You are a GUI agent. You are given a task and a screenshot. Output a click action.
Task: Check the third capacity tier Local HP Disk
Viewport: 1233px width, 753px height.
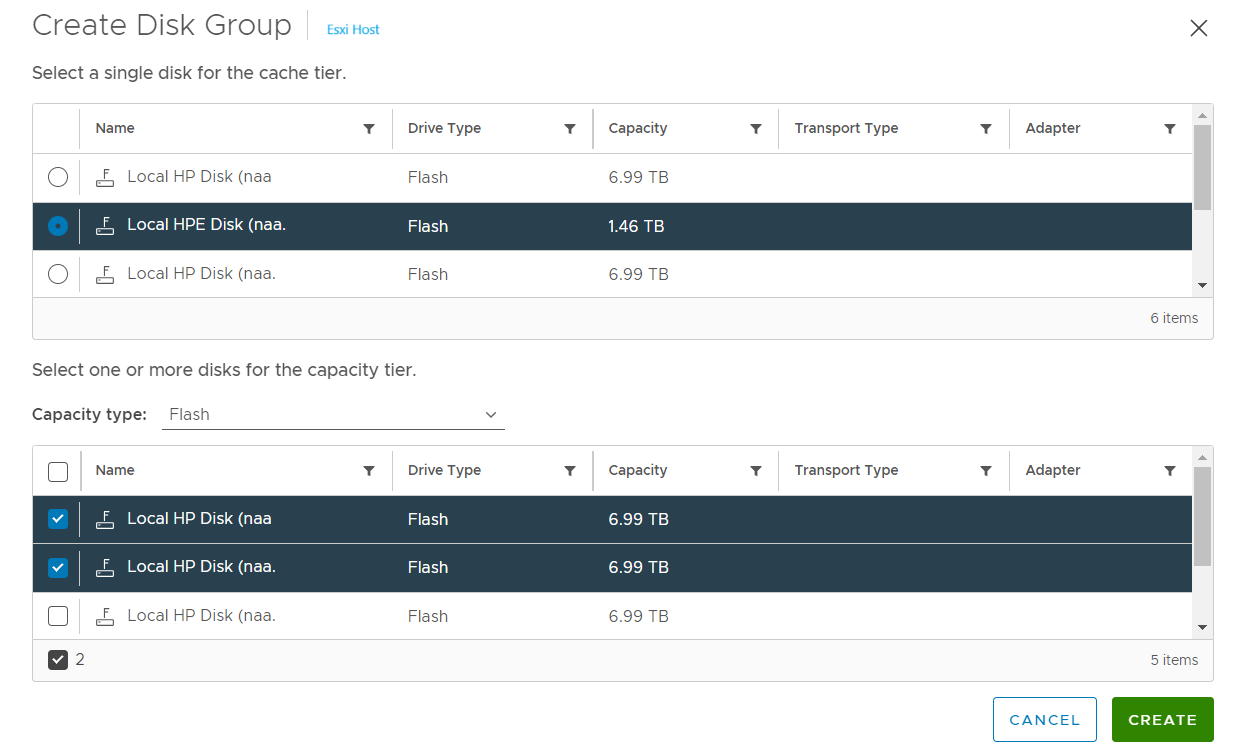(x=58, y=616)
